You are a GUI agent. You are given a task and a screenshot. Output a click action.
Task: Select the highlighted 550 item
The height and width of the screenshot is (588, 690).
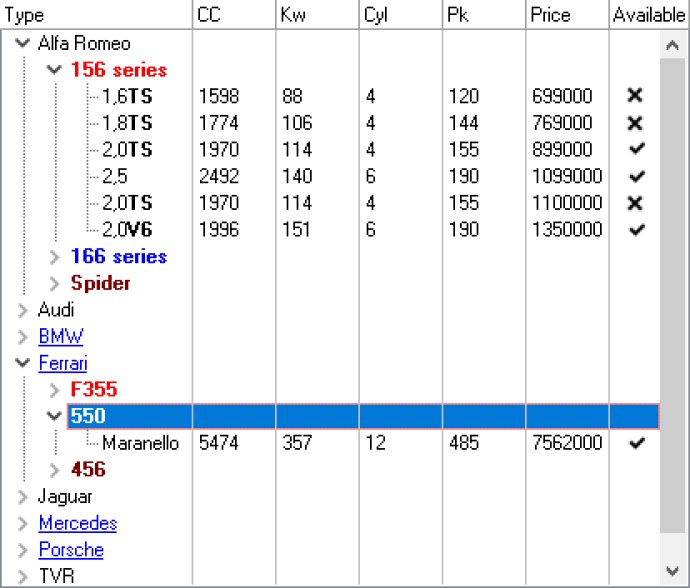363,416
